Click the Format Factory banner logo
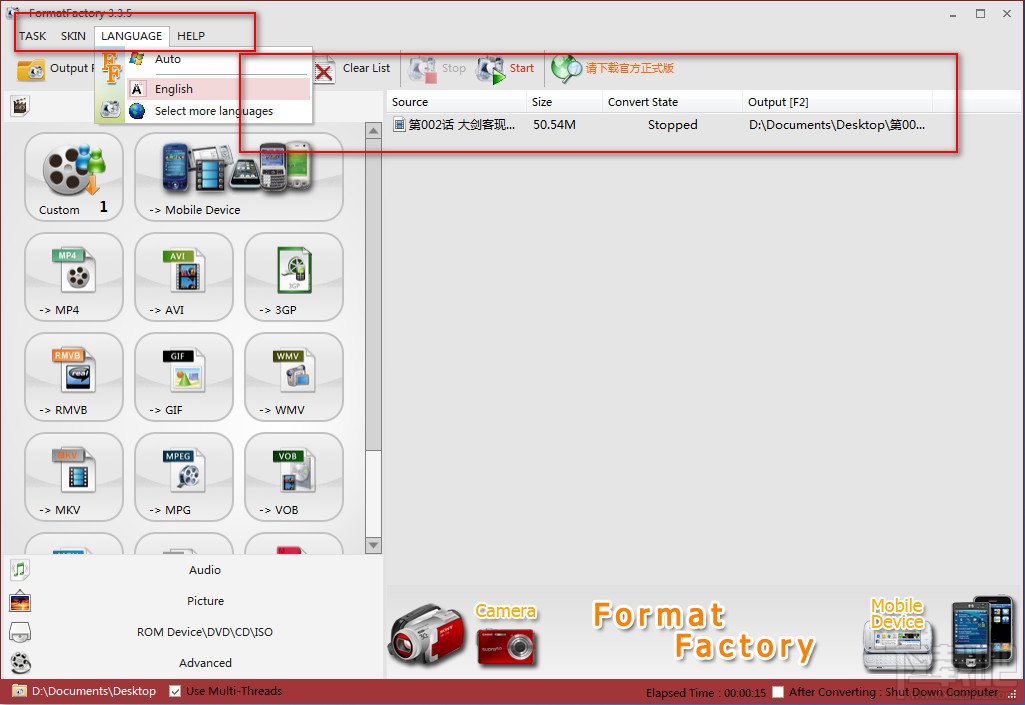 (704, 631)
